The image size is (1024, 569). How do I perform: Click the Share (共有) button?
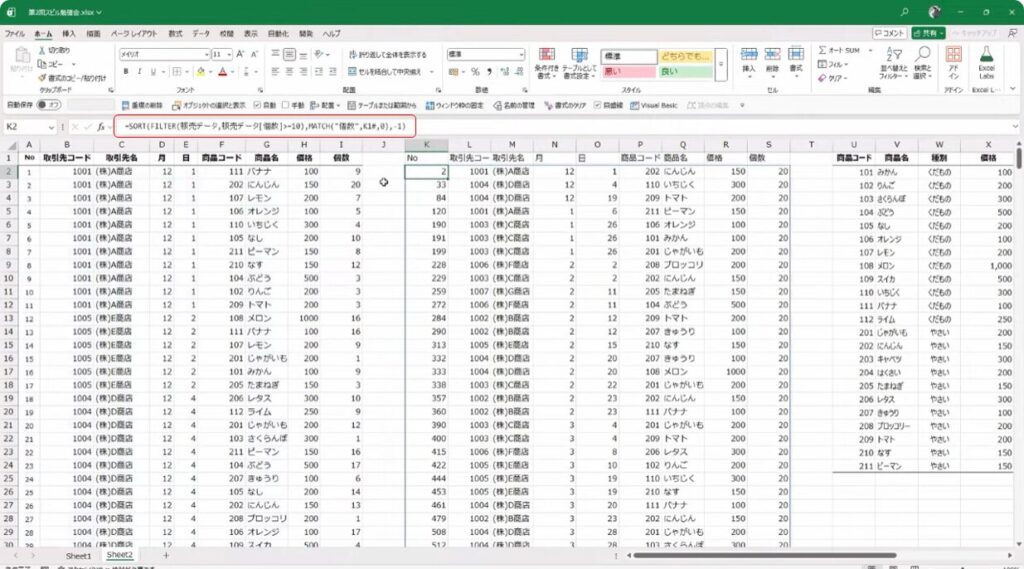coord(933,33)
